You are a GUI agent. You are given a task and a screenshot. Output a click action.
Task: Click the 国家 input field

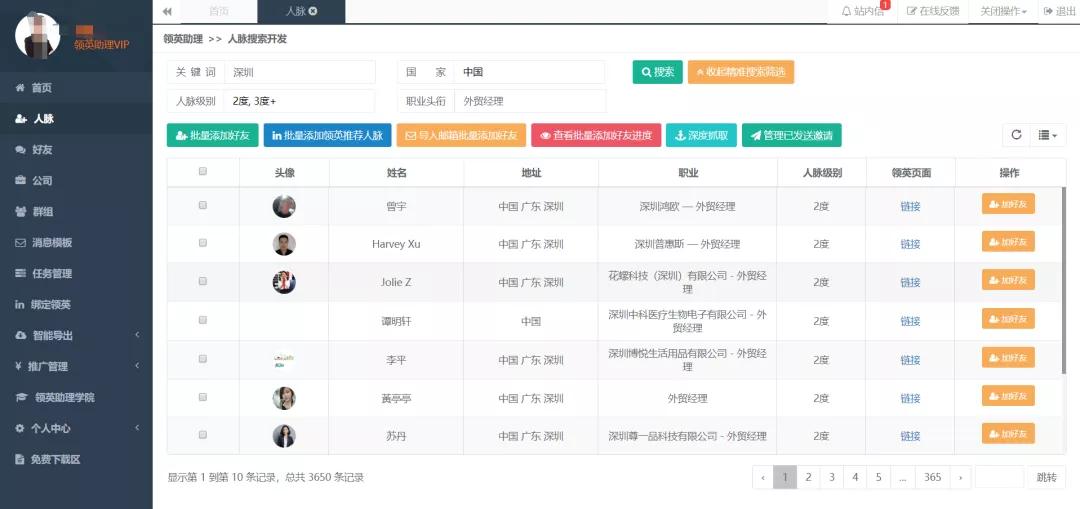coord(529,72)
